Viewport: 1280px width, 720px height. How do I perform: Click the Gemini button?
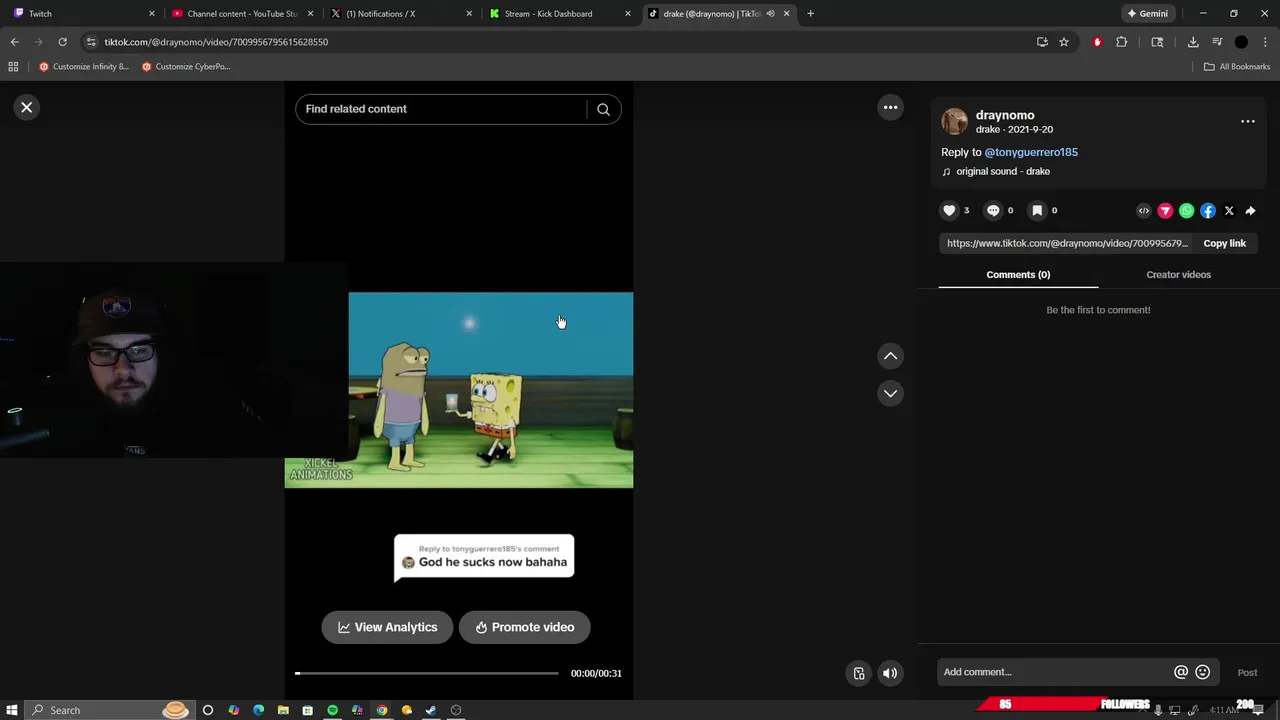[1147, 14]
